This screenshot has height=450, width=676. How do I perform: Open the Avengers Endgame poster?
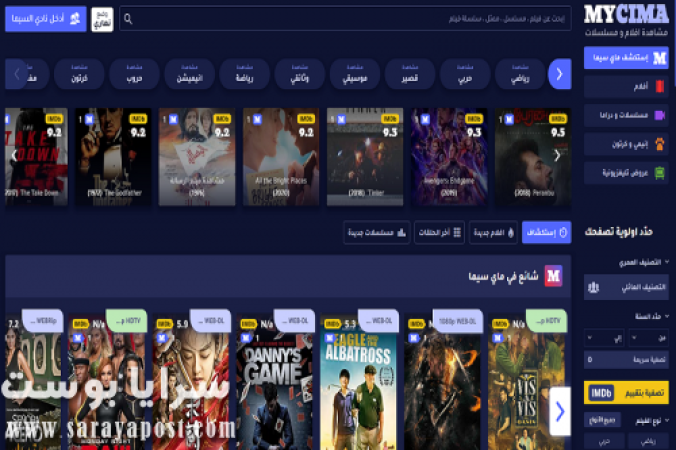(449, 157)
